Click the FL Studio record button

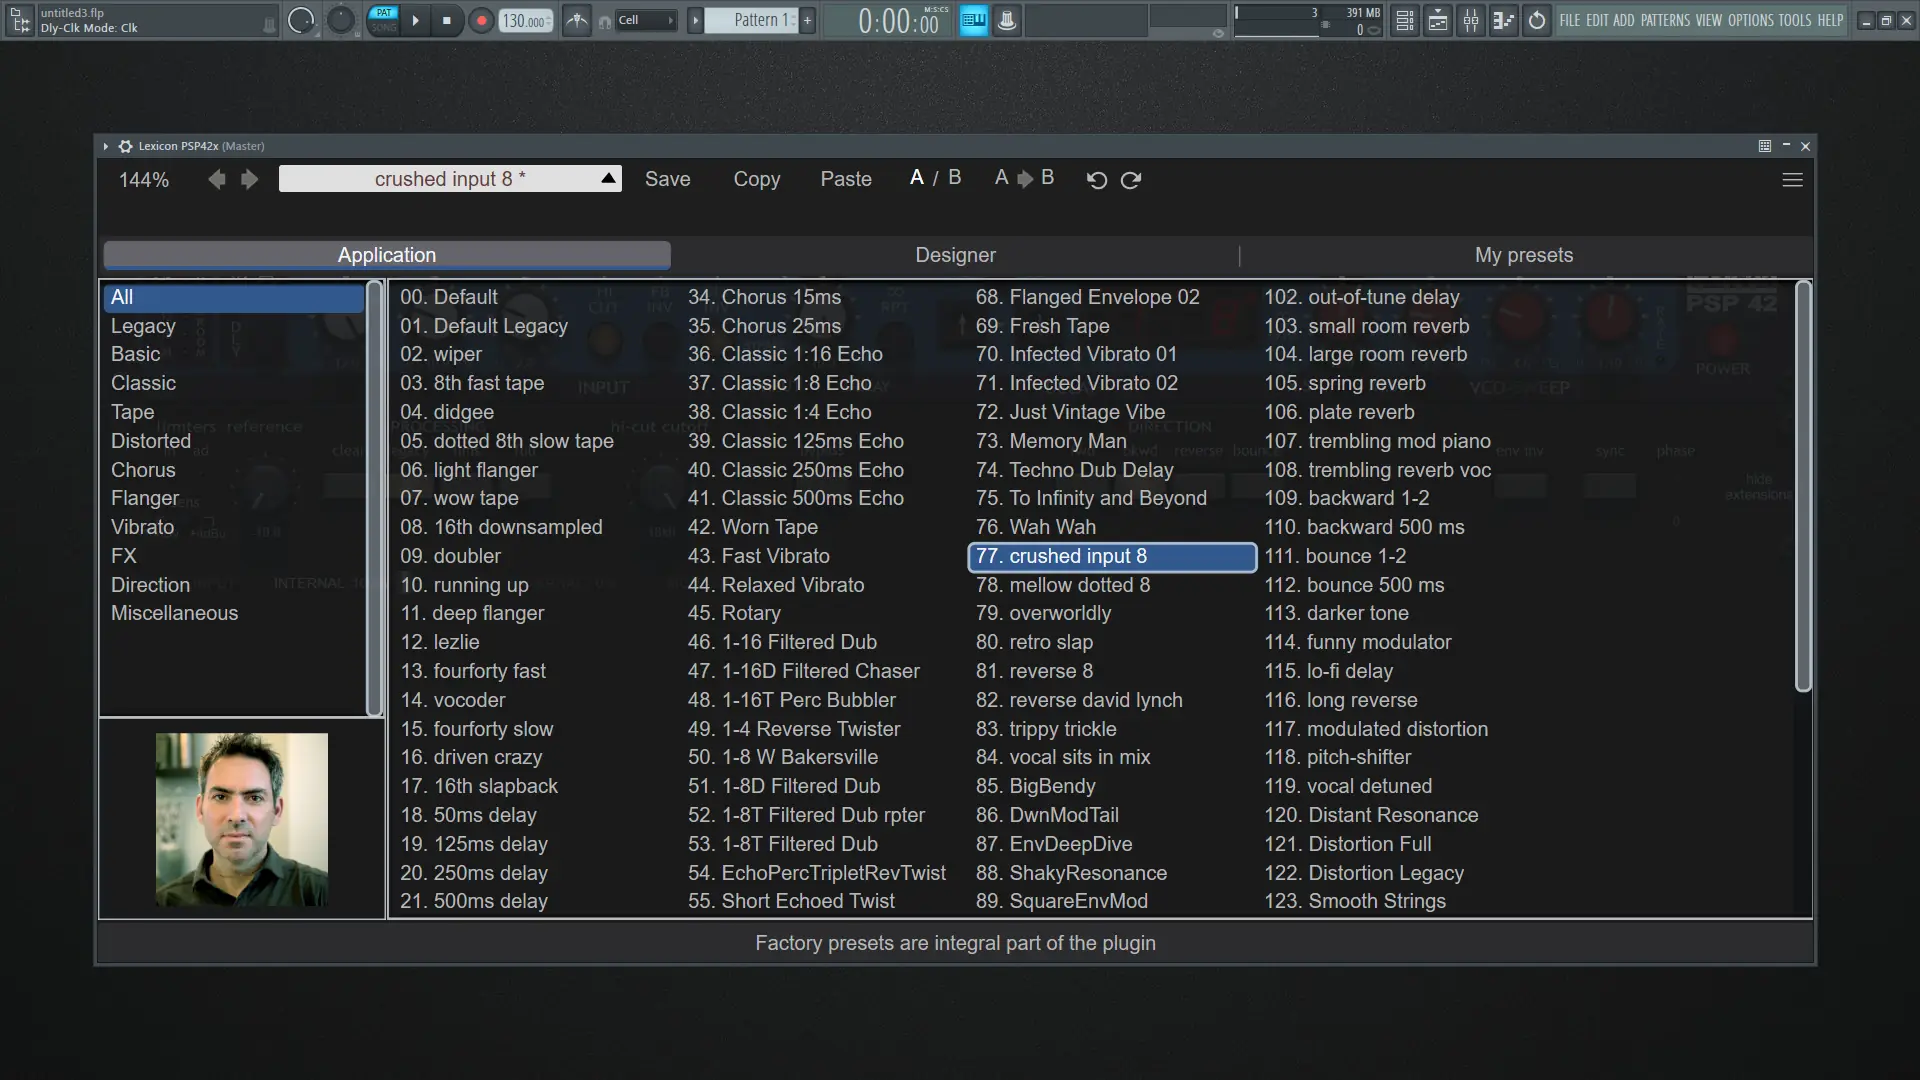(481, 20)
